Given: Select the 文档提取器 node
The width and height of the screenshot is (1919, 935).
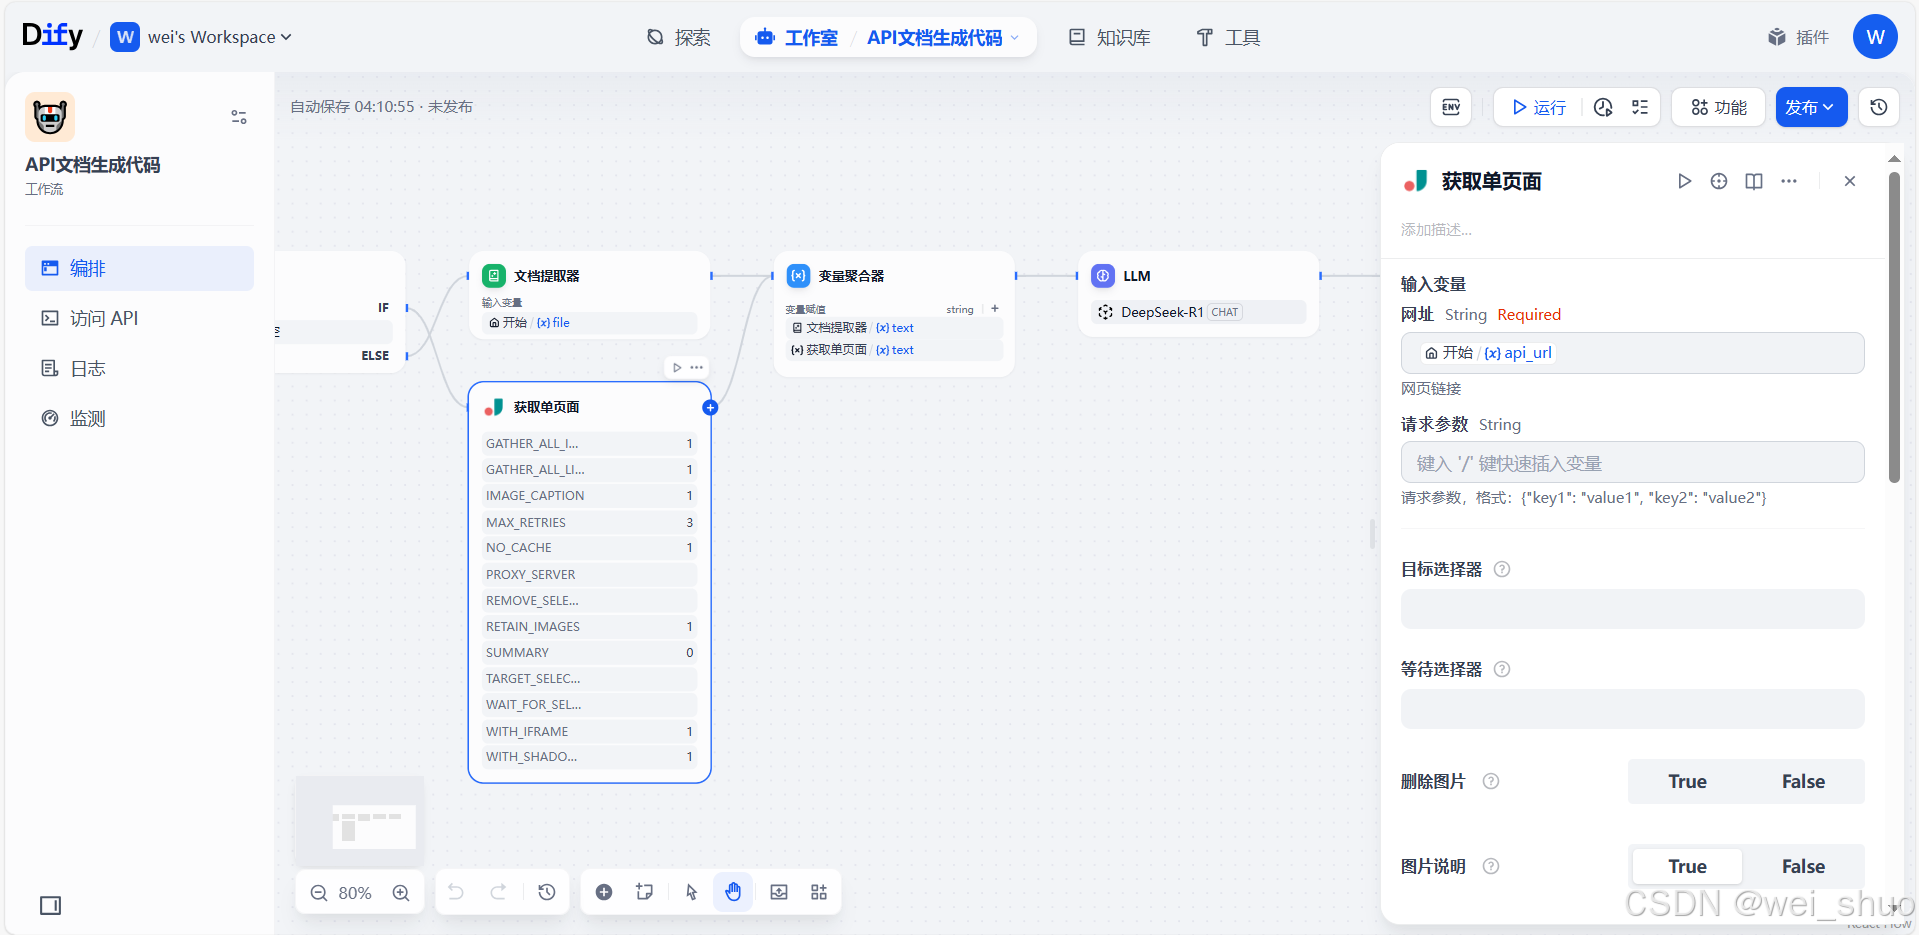Looking at the screenshot, I should pyautogui.click(x=590, y=296).
